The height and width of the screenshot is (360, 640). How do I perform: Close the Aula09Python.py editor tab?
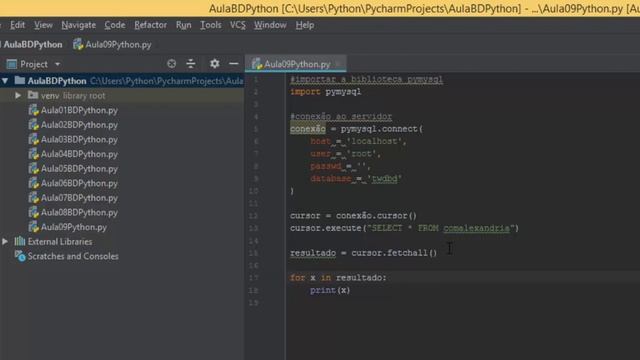[338, 64]
